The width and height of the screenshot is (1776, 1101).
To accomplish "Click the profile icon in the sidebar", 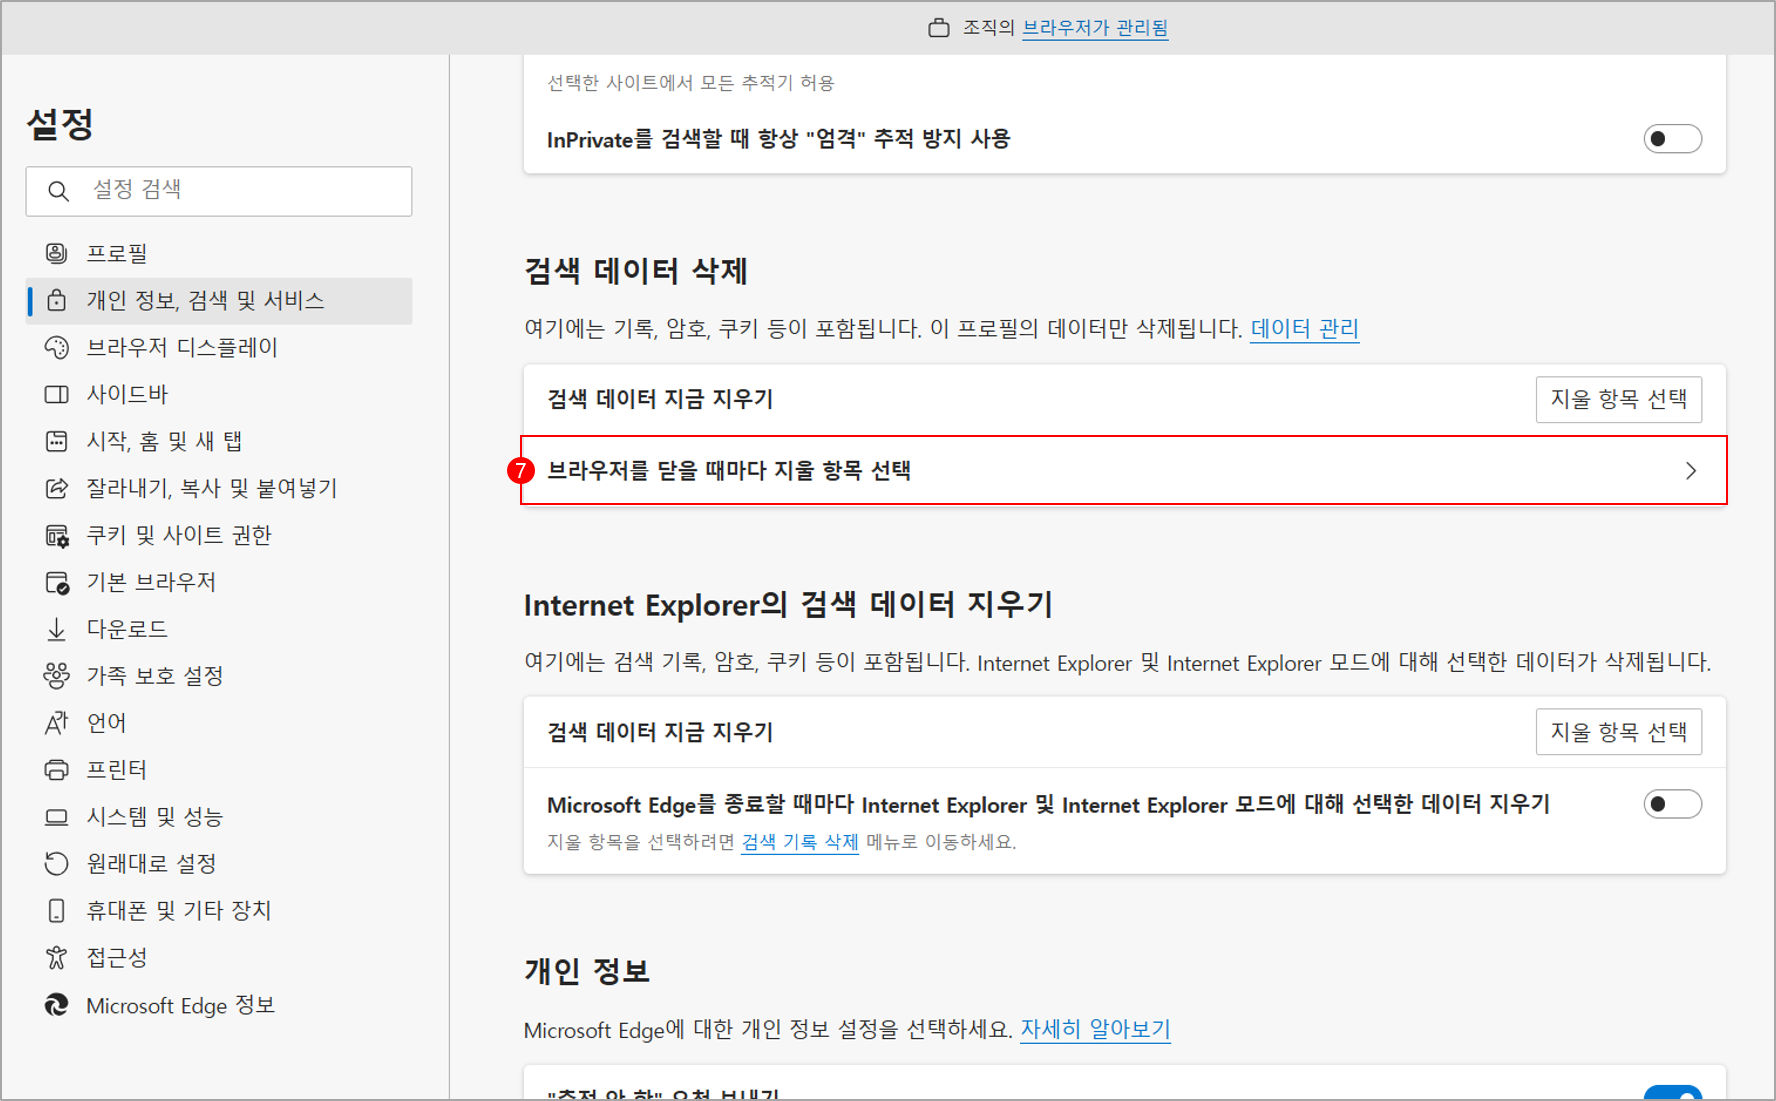I will pos(57,253).
